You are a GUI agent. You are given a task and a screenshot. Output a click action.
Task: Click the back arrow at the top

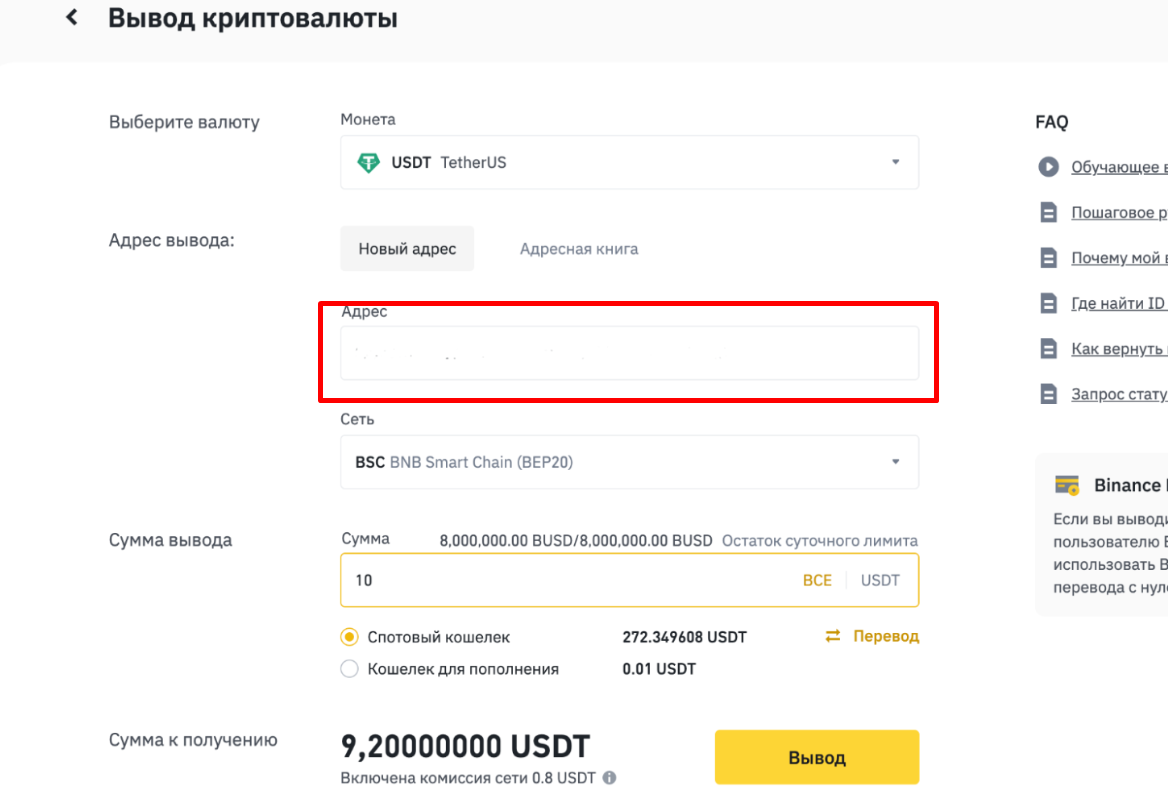pyautogui.click(x=70, y=17)
